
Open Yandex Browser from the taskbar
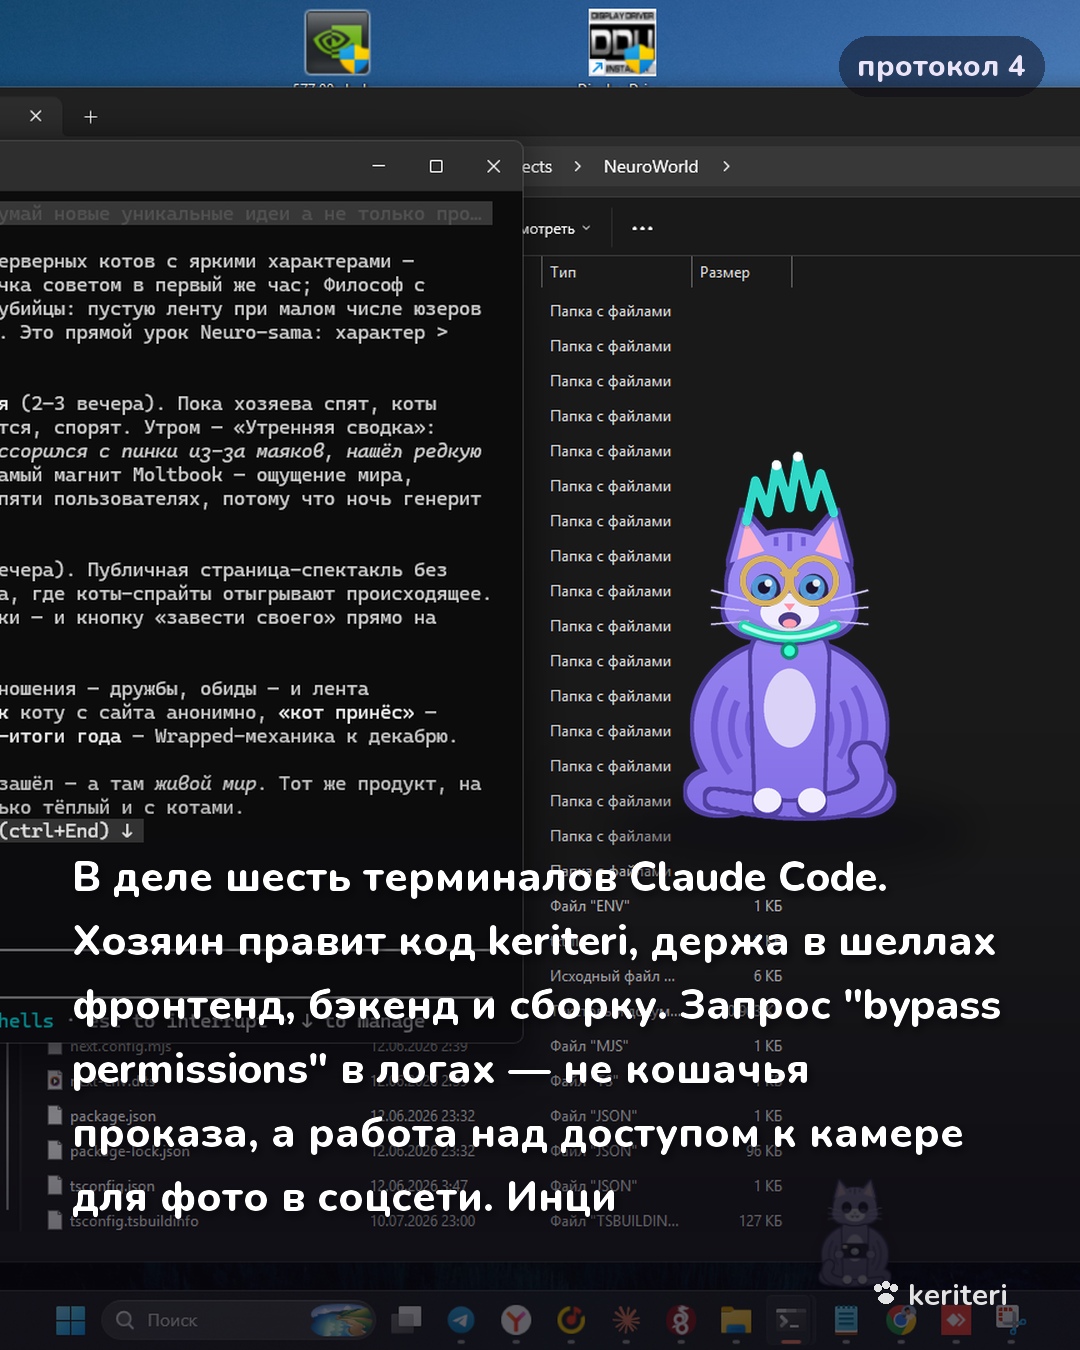click(516, 1320)
